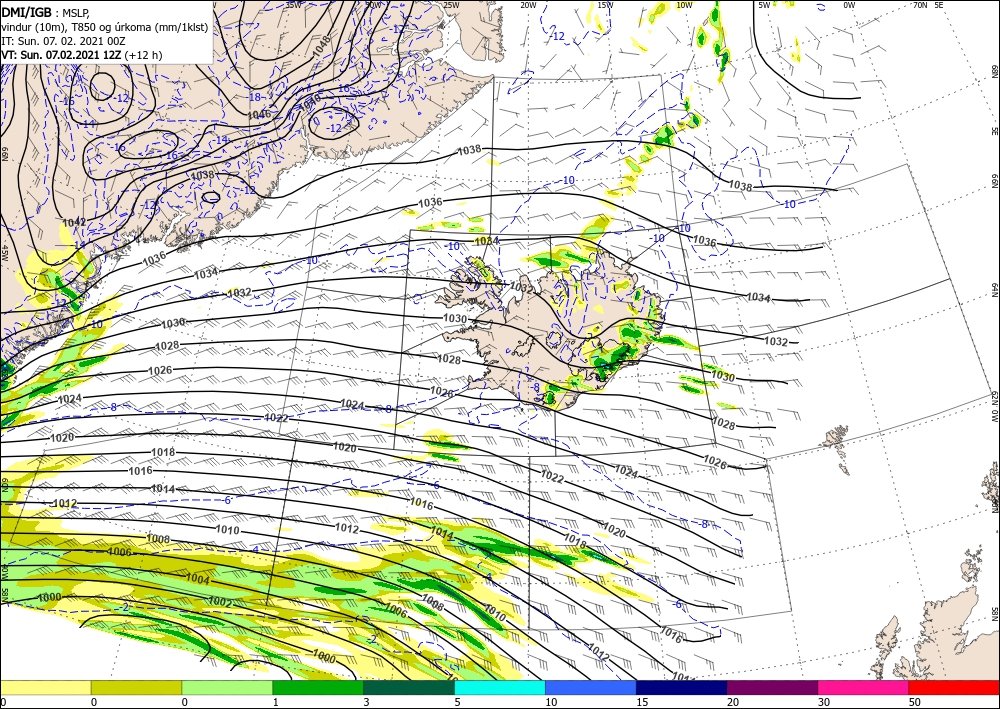
Task: Click the 1002 isobar label
Action: pyautogui.click(x=220, y=602)
